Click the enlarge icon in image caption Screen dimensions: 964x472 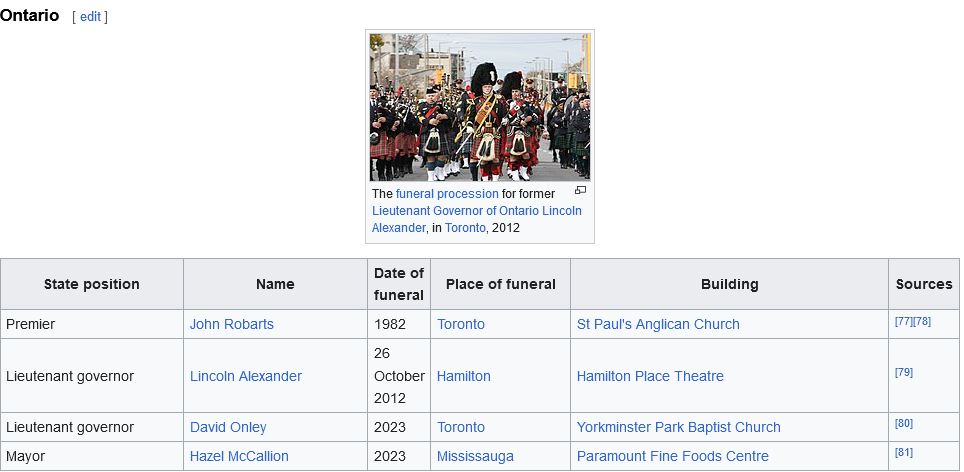point(580,190)
